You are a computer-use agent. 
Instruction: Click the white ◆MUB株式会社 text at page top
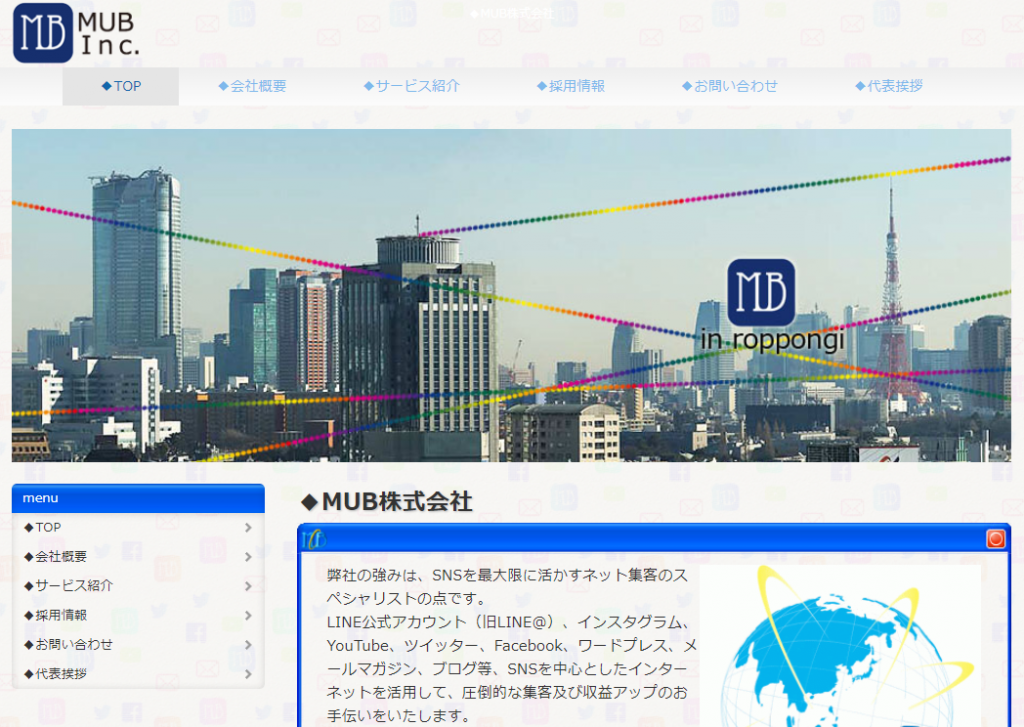point(512,13)
